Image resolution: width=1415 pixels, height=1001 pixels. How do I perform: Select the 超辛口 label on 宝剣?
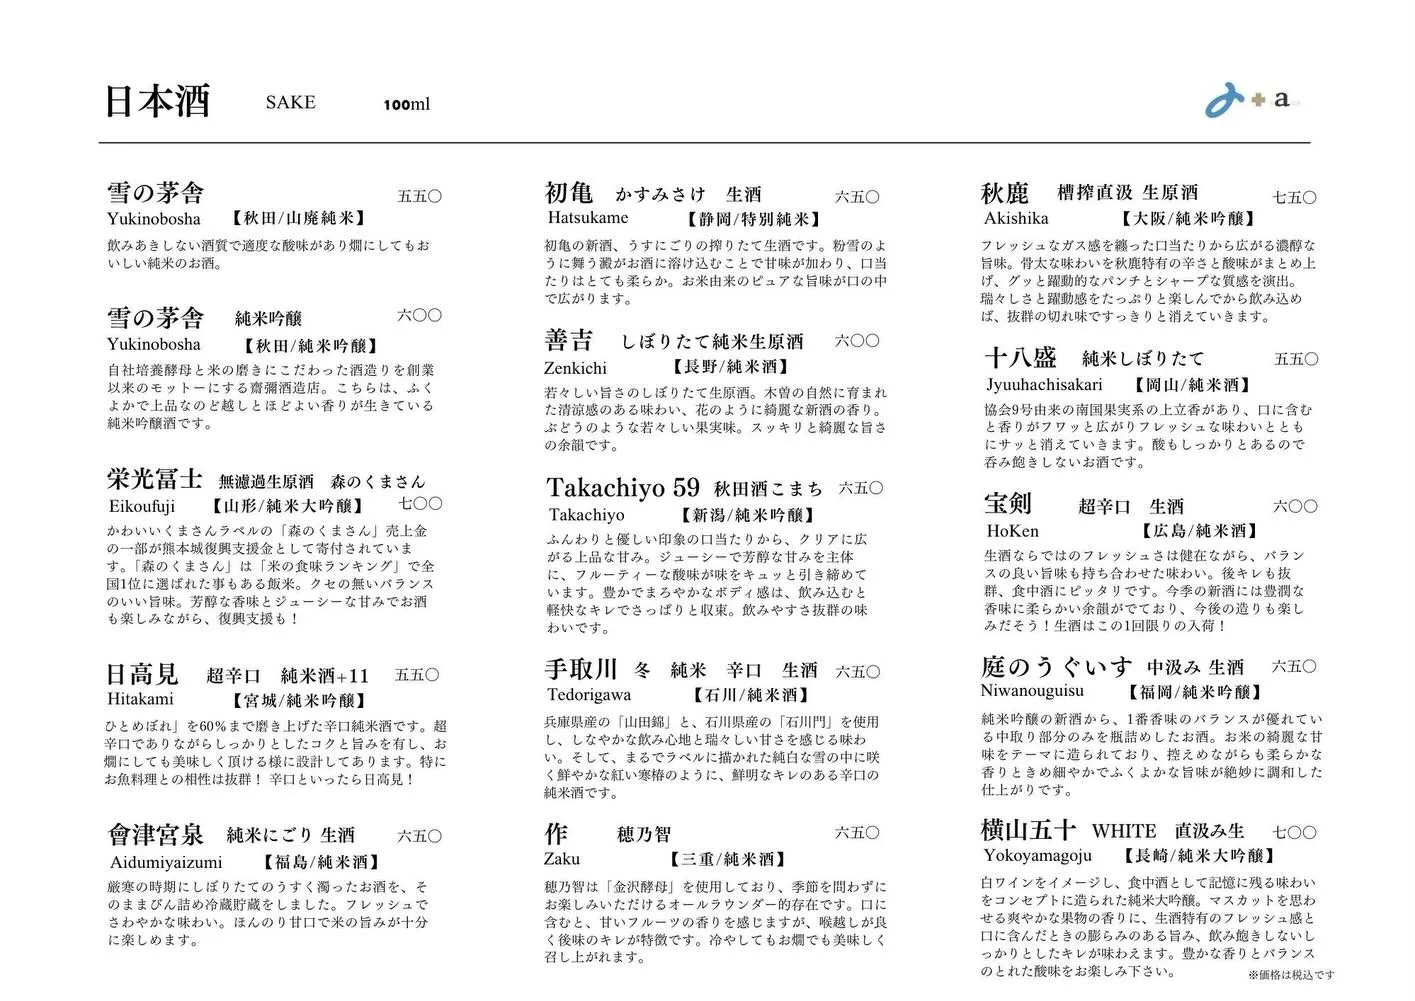pos(1106,506)
